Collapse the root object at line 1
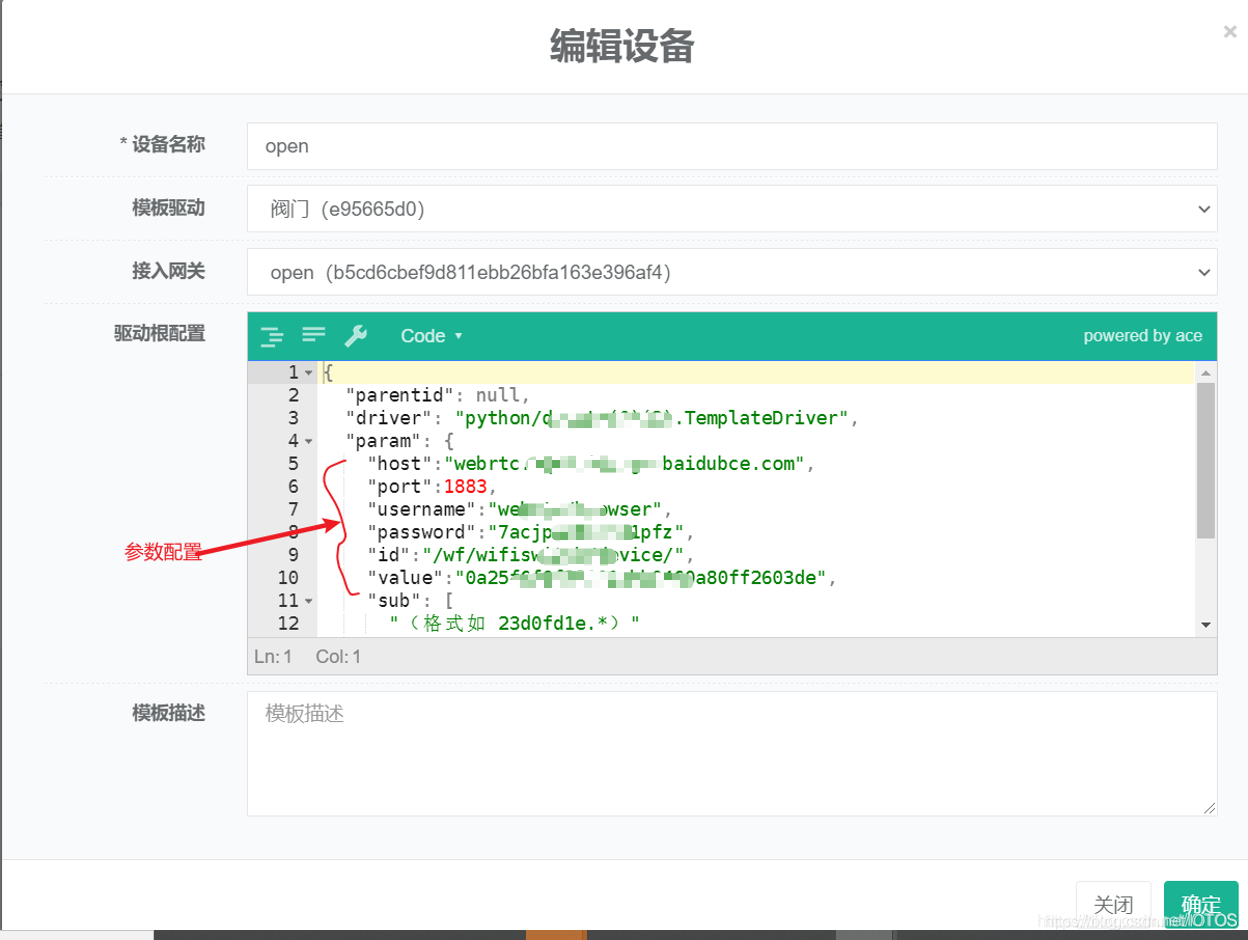 point(309,373)
